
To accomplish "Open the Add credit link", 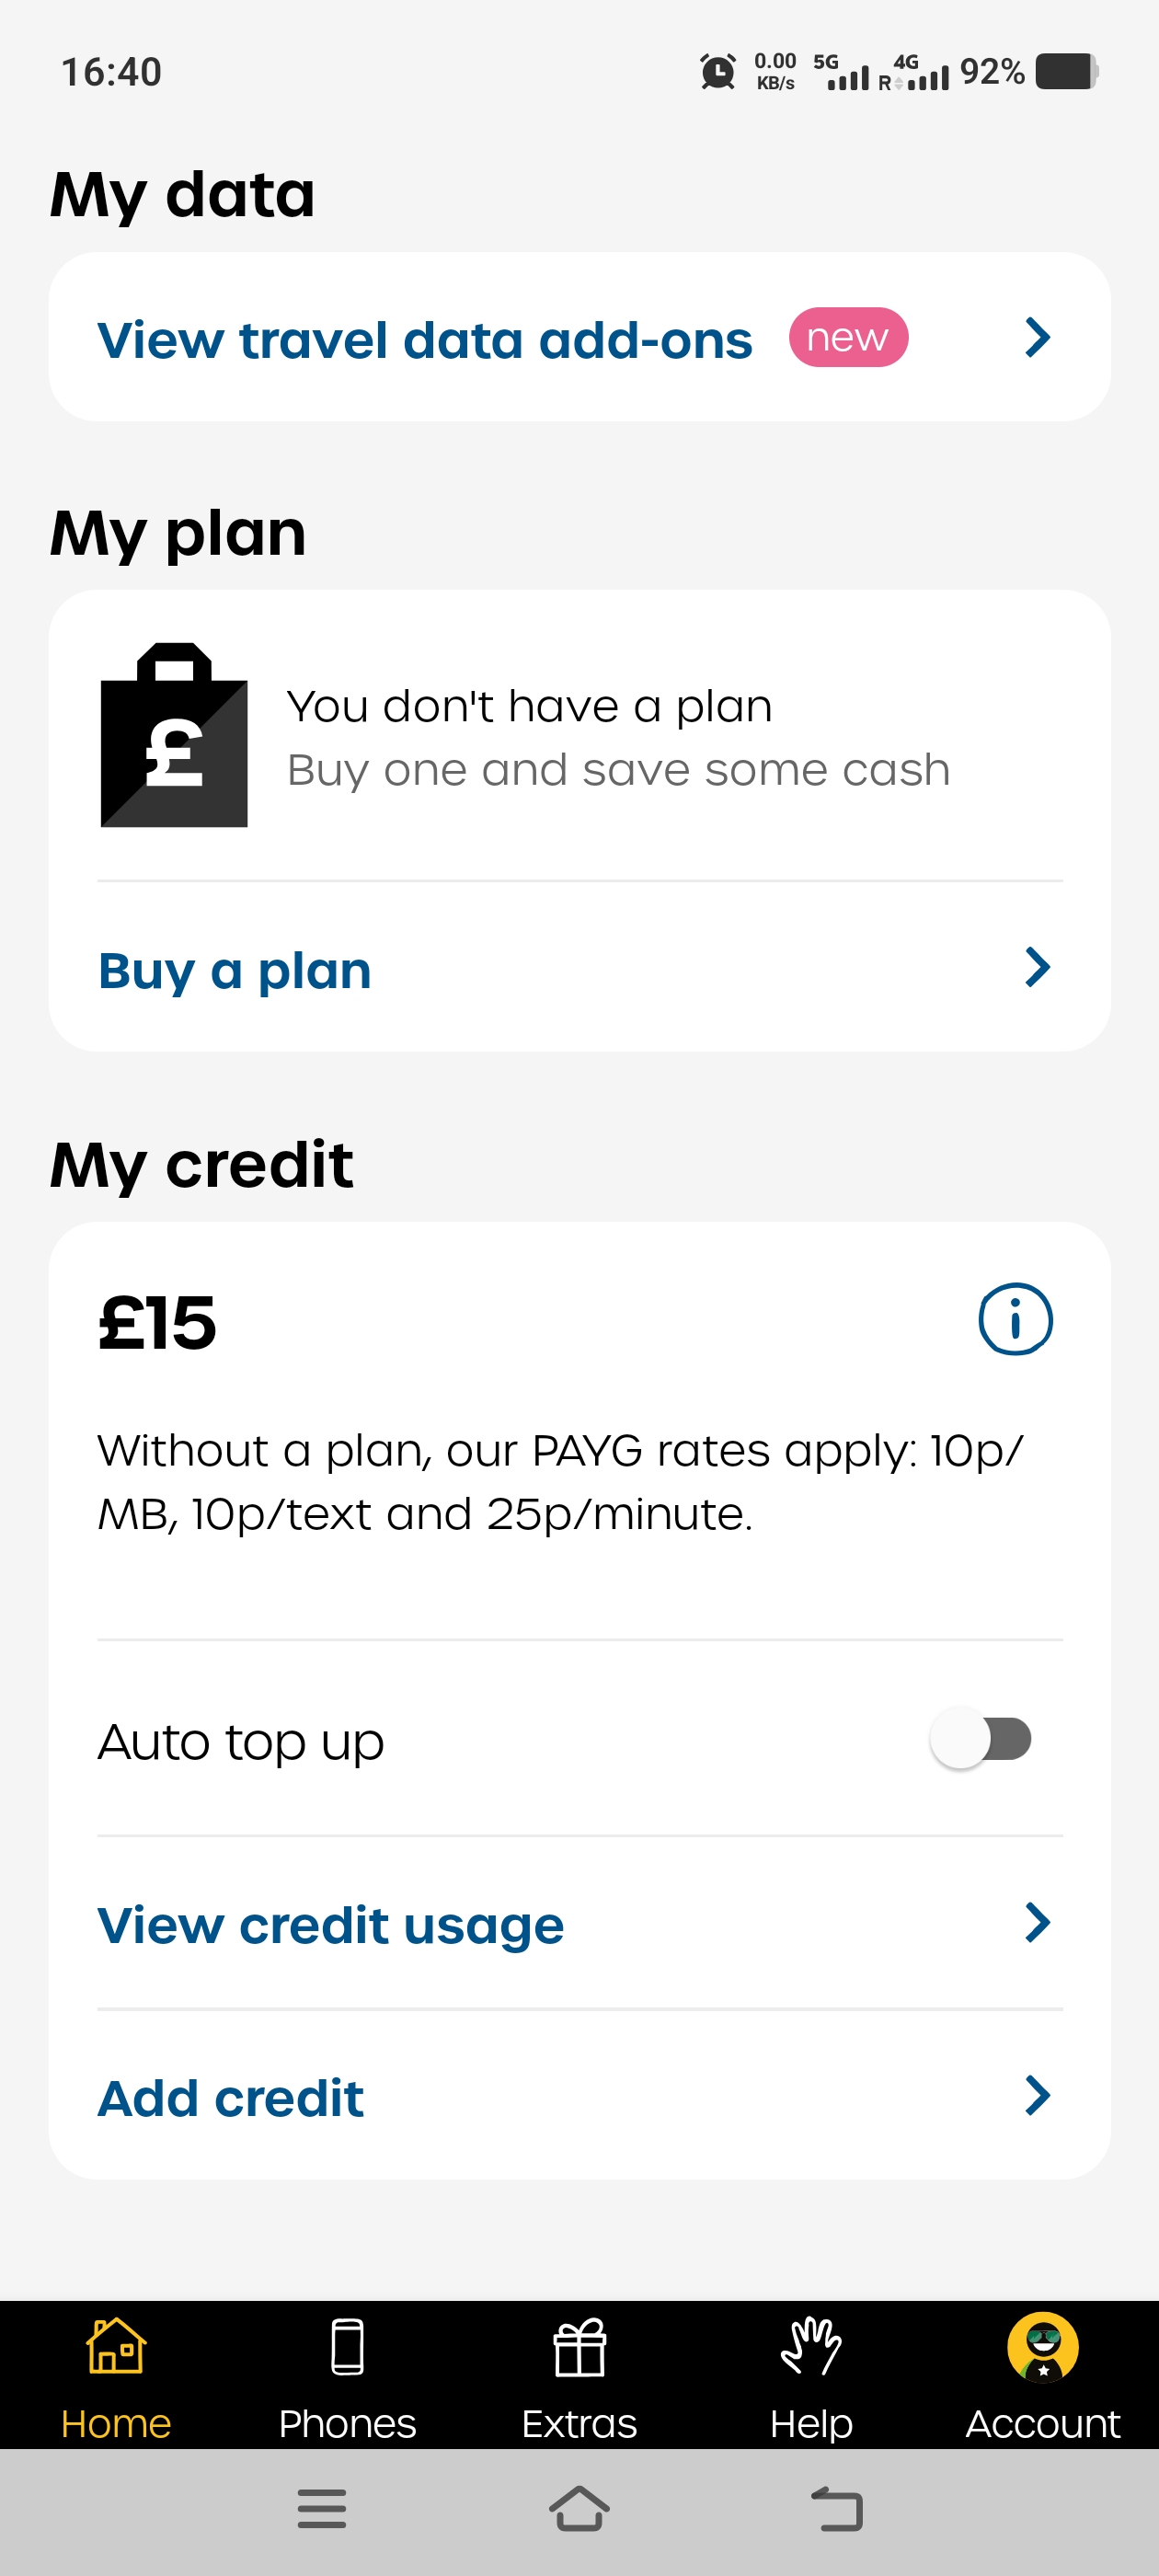I will click(x=231, y=2097).
